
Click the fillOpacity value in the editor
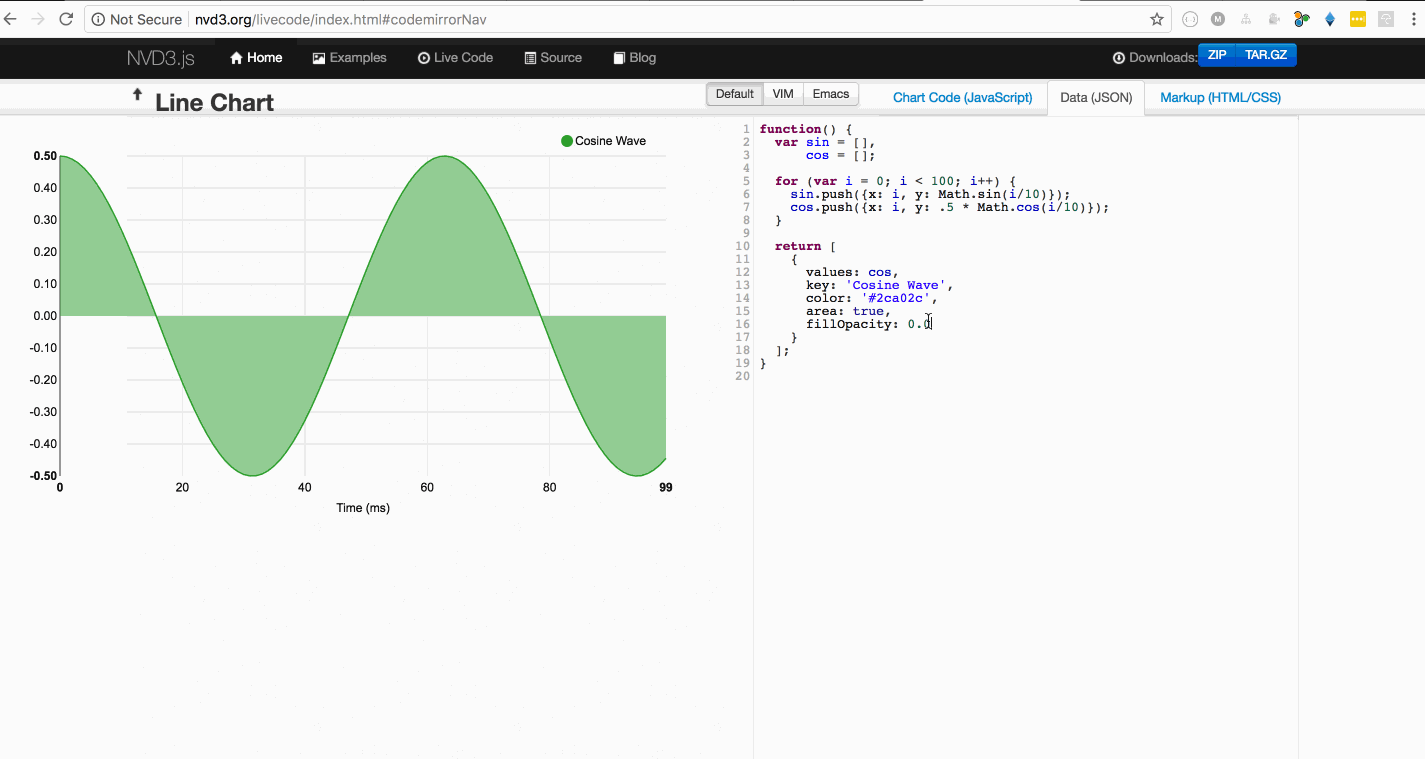click(919, 324)
